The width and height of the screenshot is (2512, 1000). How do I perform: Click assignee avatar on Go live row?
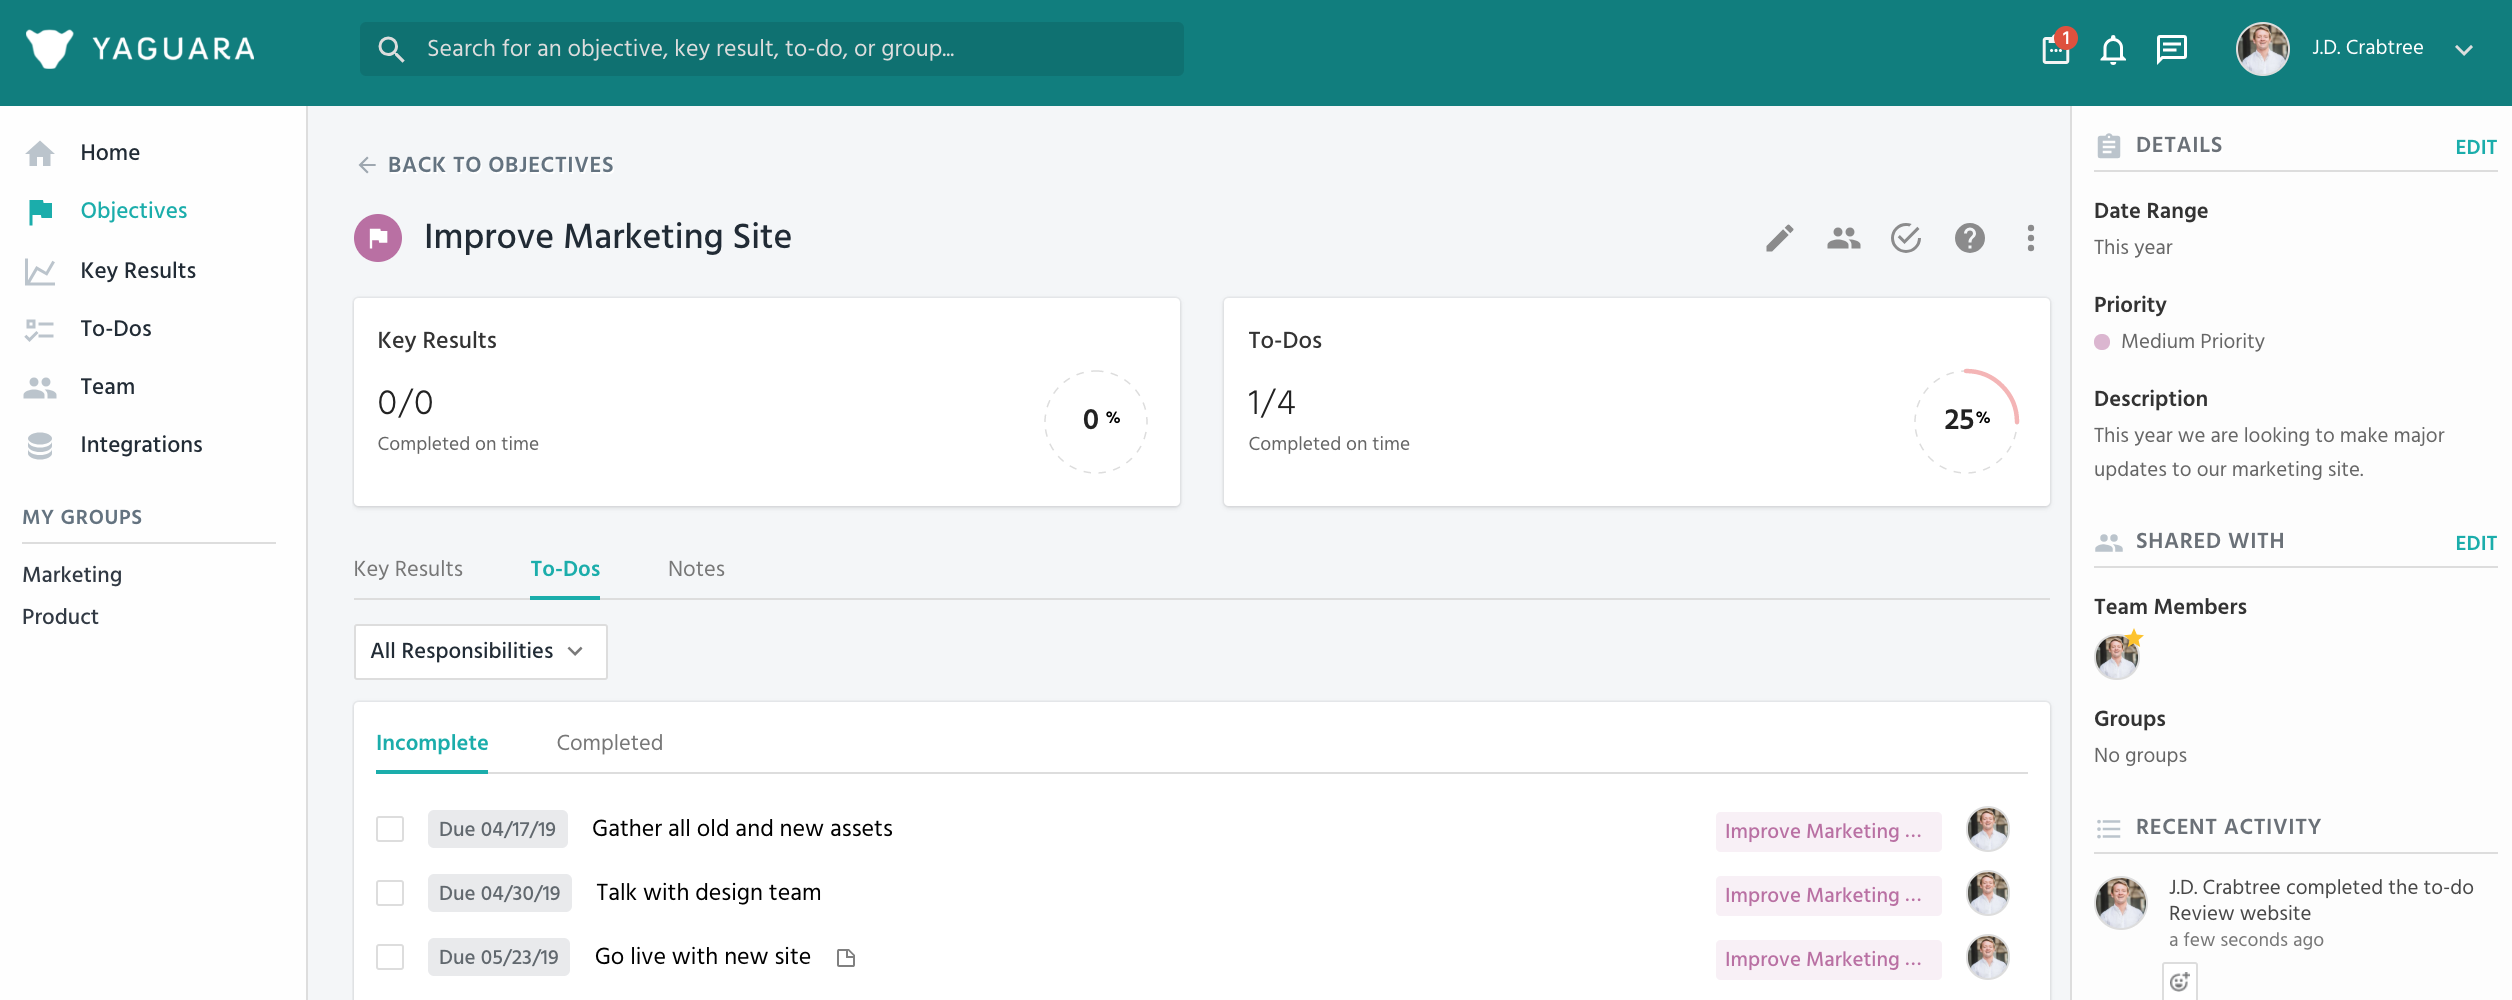coord(1988,957)
